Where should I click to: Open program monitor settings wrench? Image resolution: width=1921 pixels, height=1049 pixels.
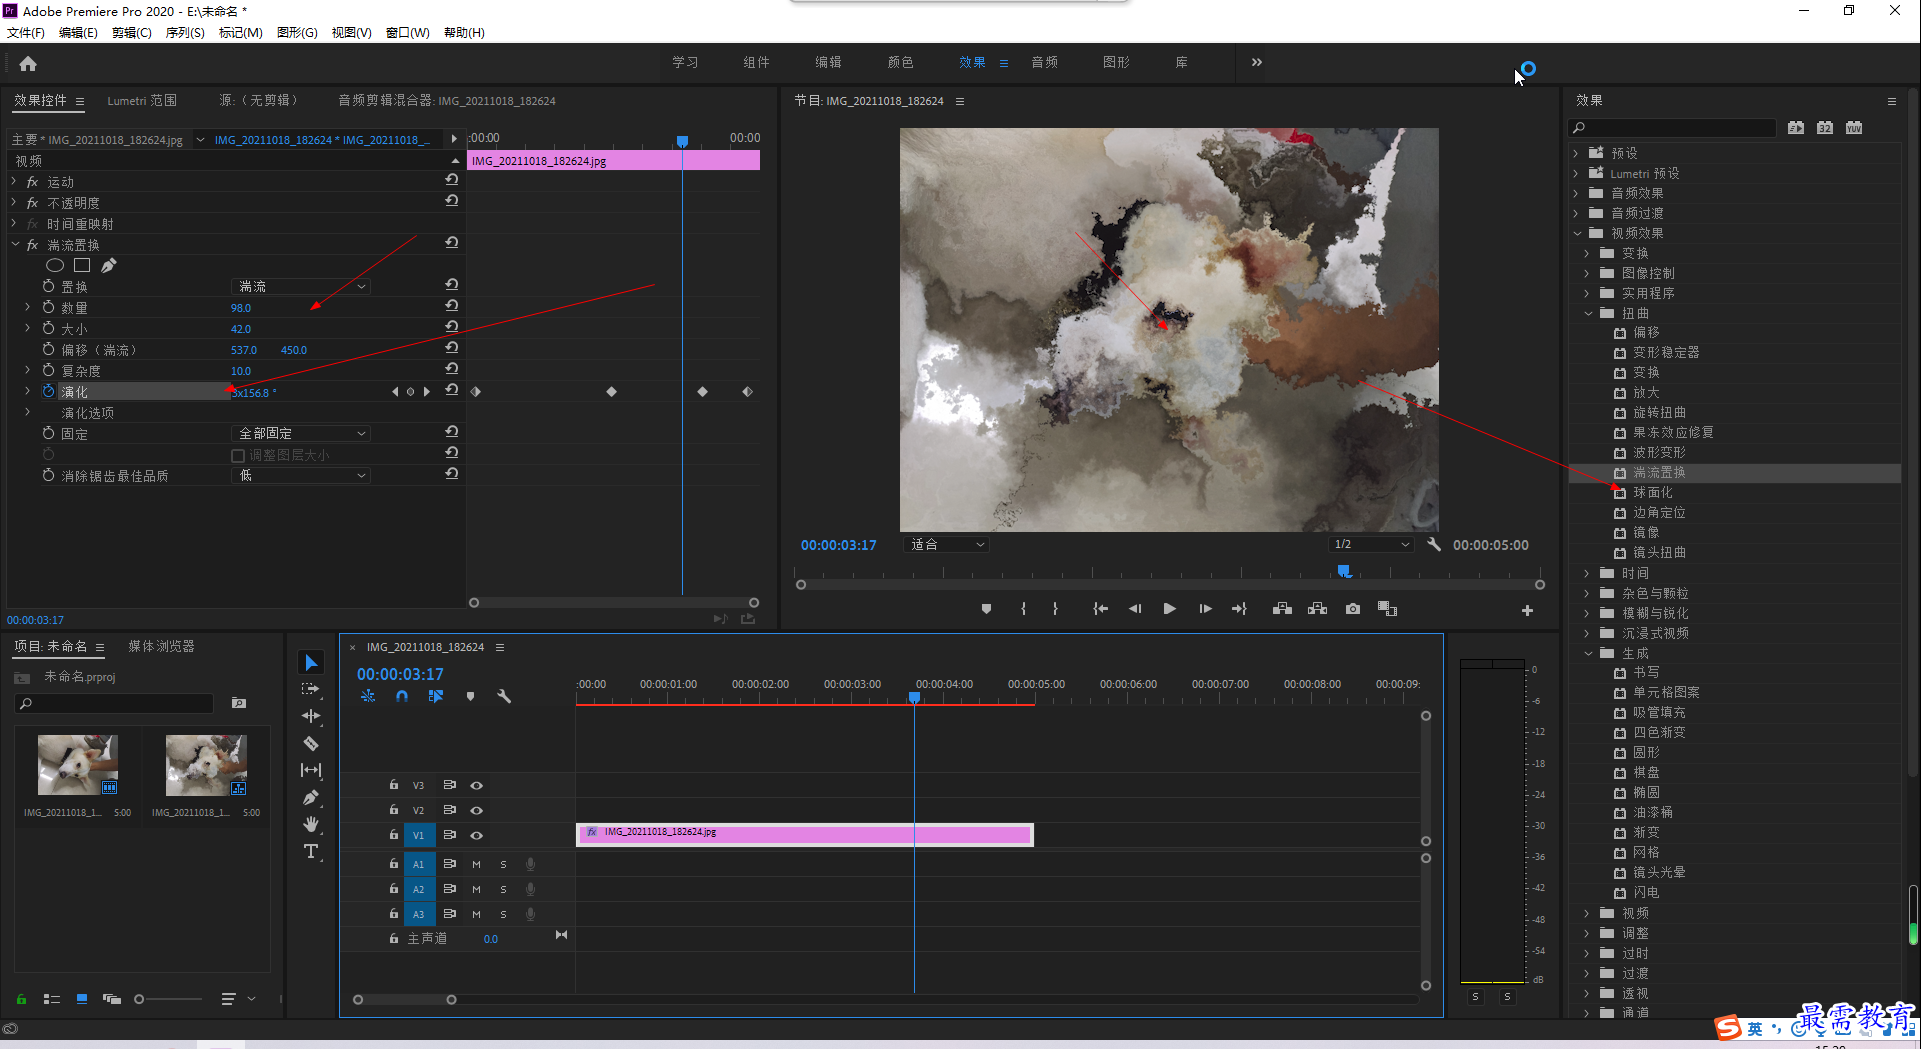1433,545
